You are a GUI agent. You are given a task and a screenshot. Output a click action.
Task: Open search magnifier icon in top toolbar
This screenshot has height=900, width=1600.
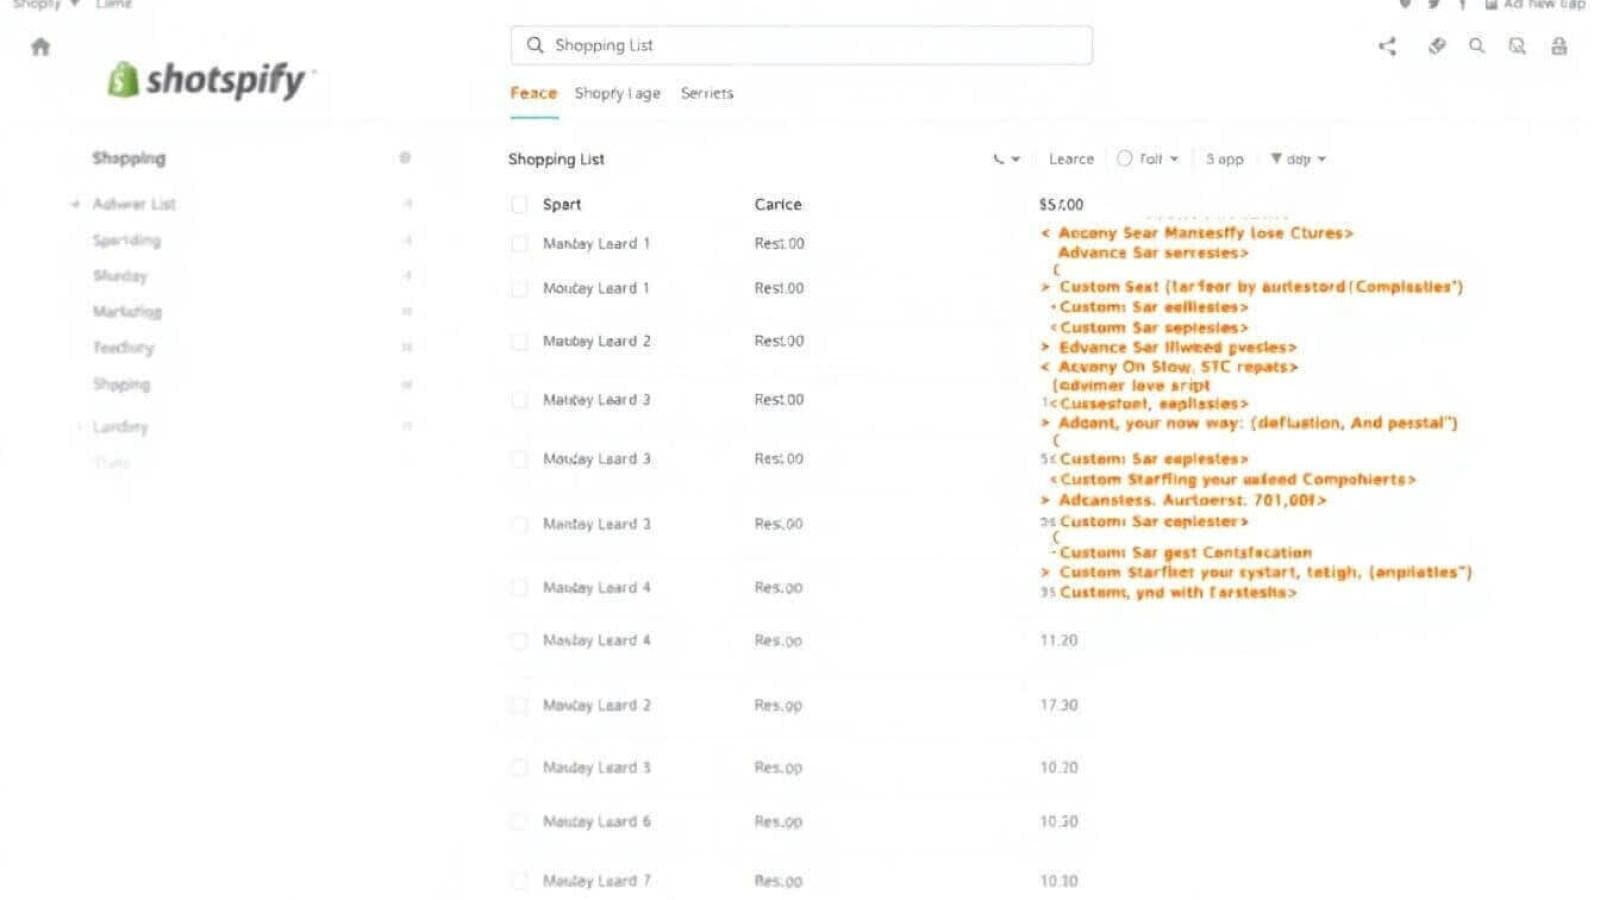1477,46
